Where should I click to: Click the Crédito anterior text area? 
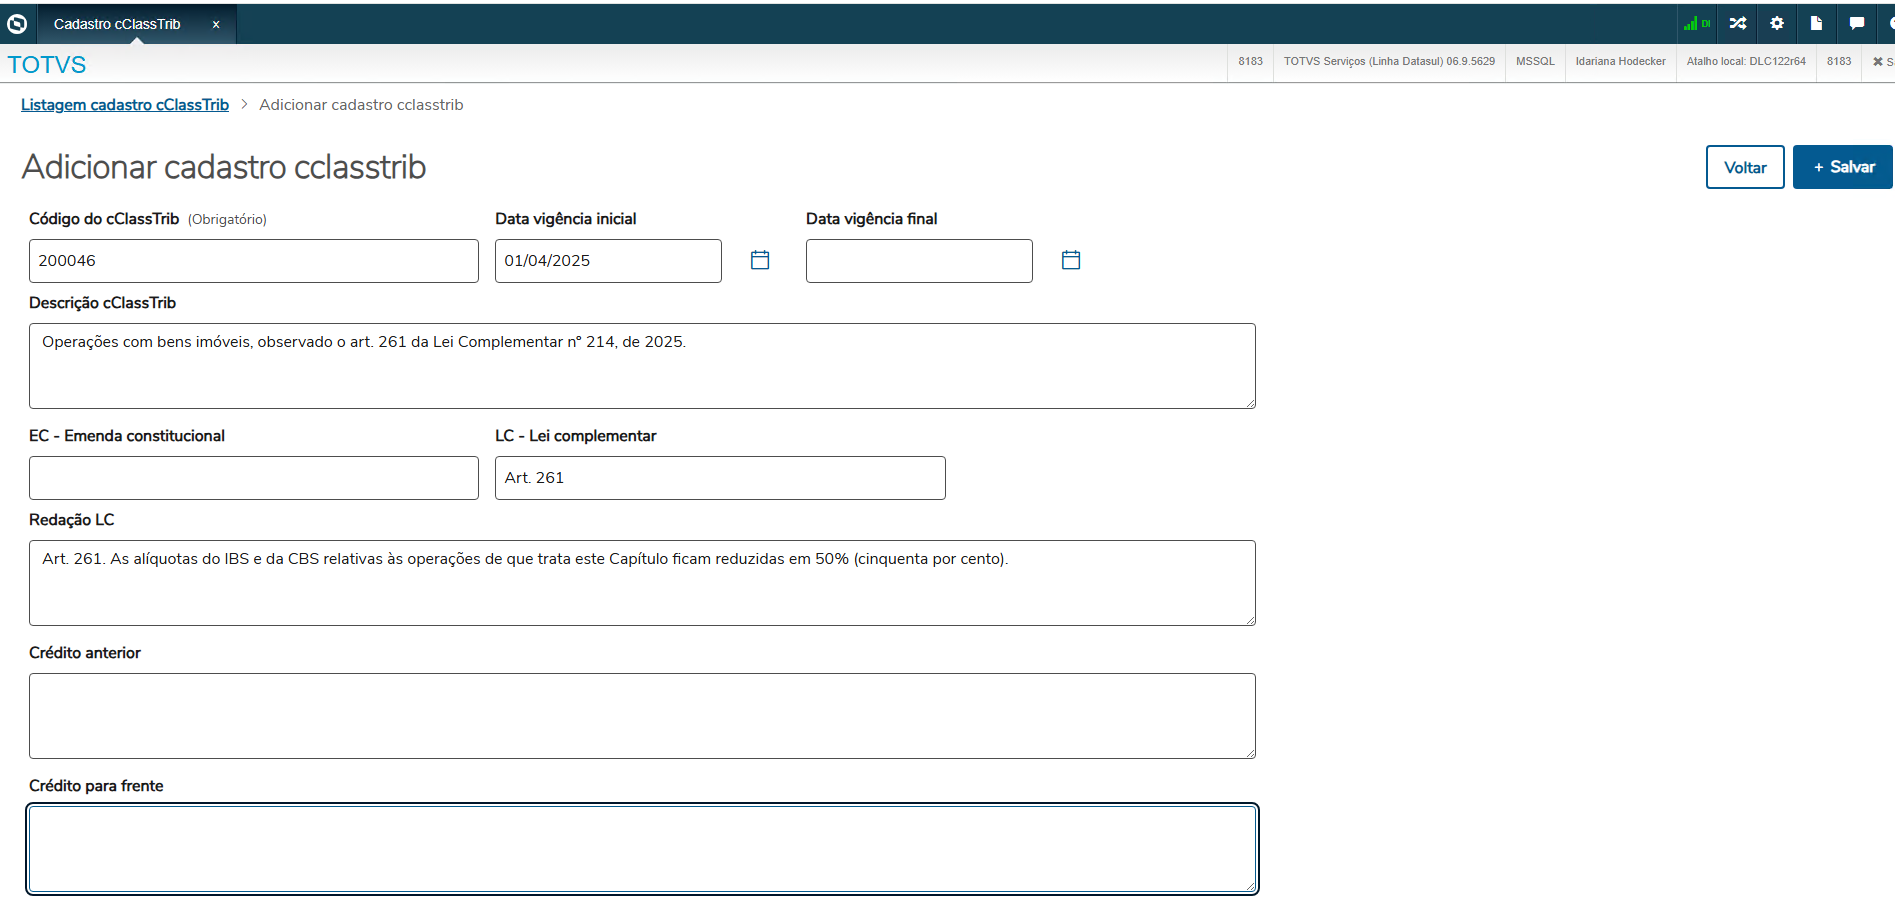click(x=642, y=716)
